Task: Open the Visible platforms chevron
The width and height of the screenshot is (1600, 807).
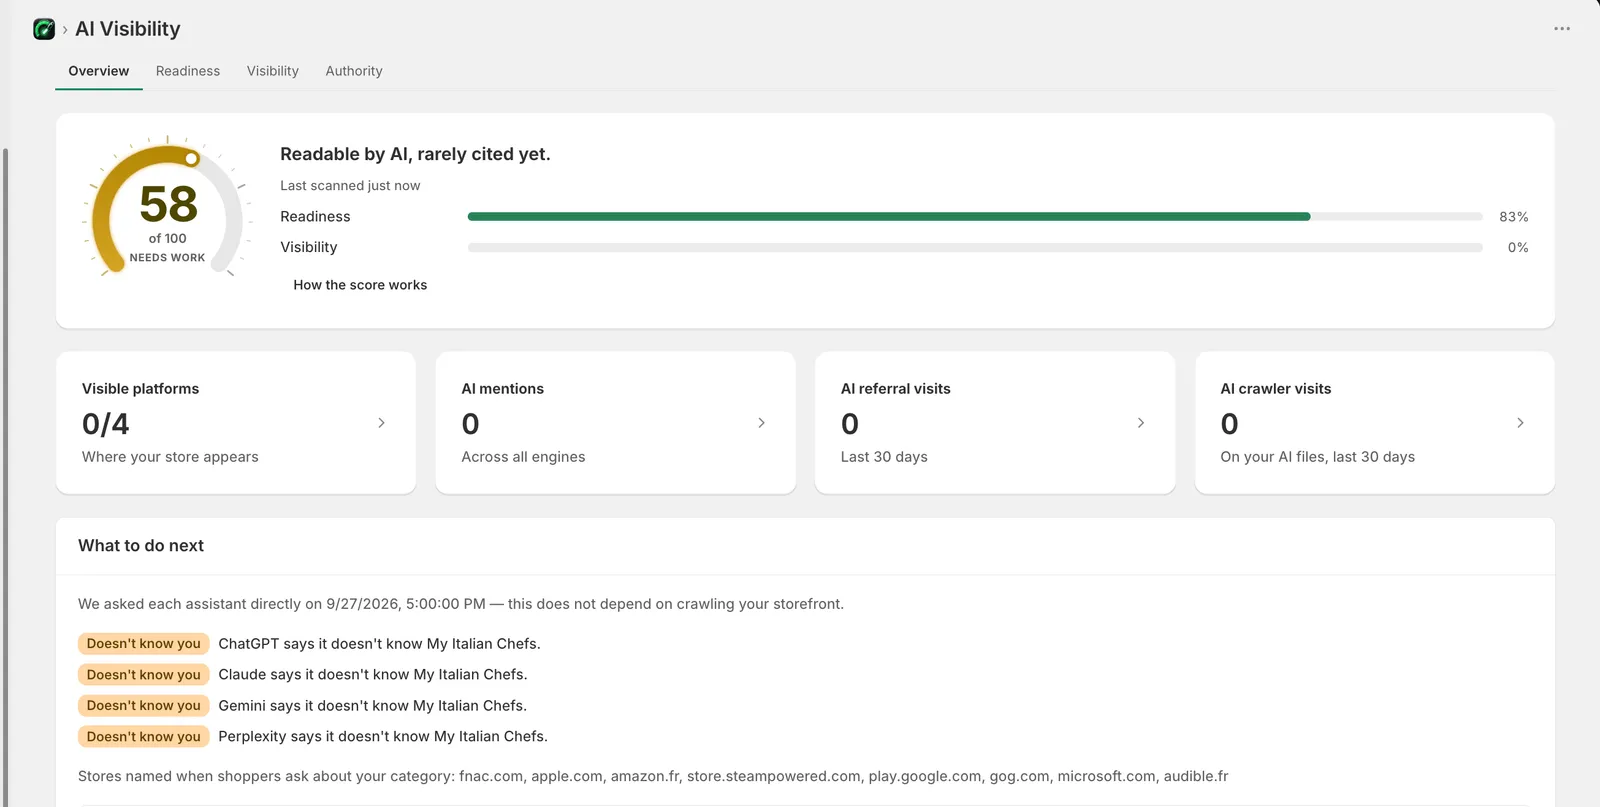Action: [x=381, y=423]
